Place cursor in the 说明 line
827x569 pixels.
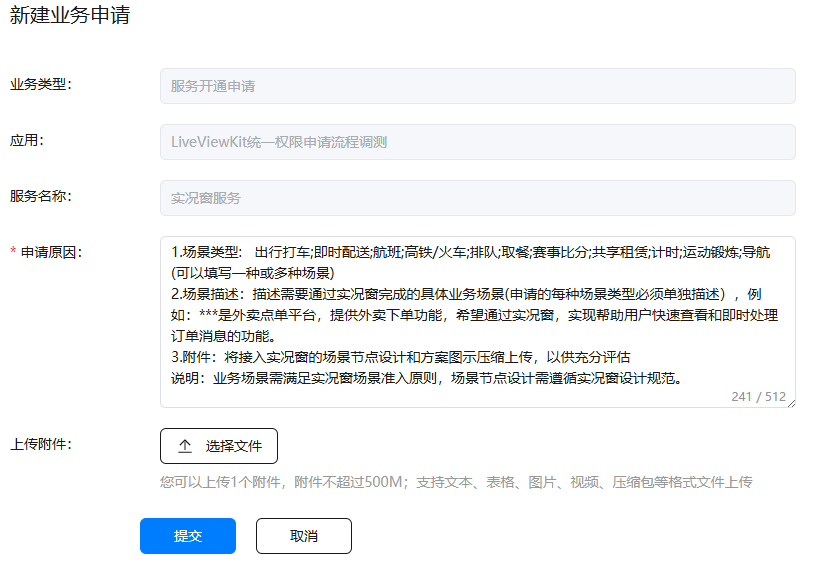click(420, 378)
